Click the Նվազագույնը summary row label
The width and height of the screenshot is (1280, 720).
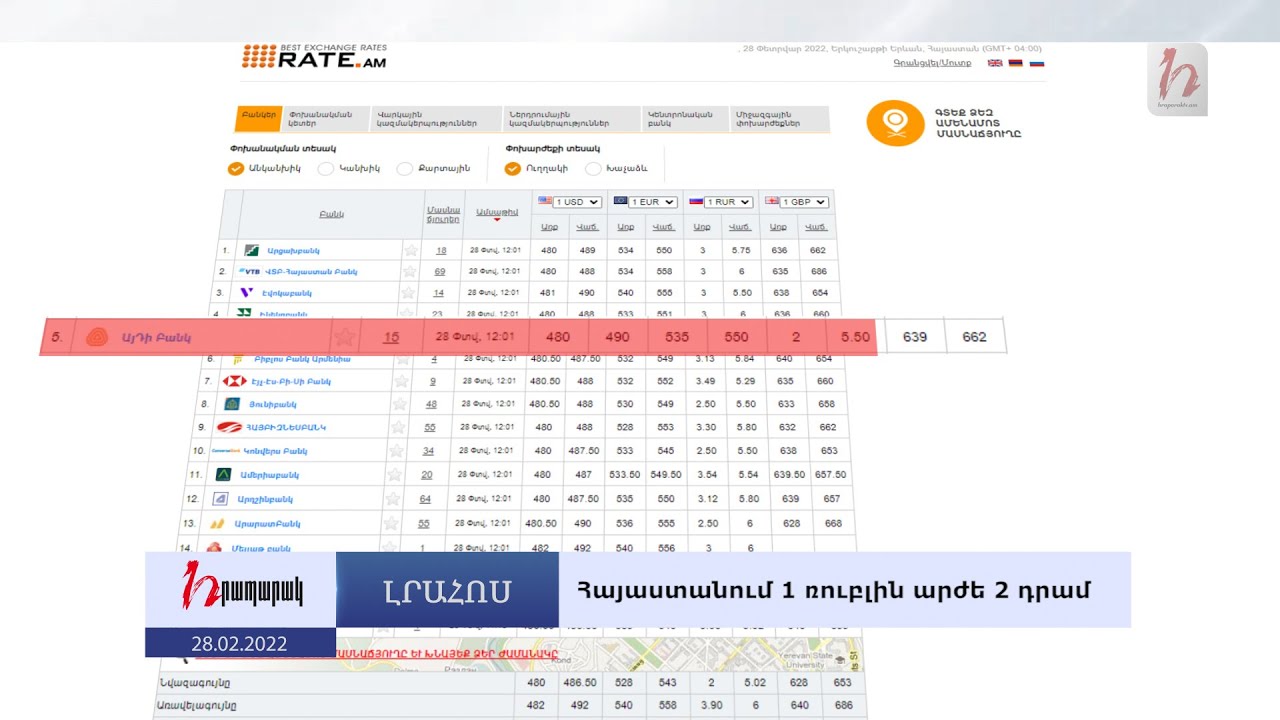tap(194, 683)
